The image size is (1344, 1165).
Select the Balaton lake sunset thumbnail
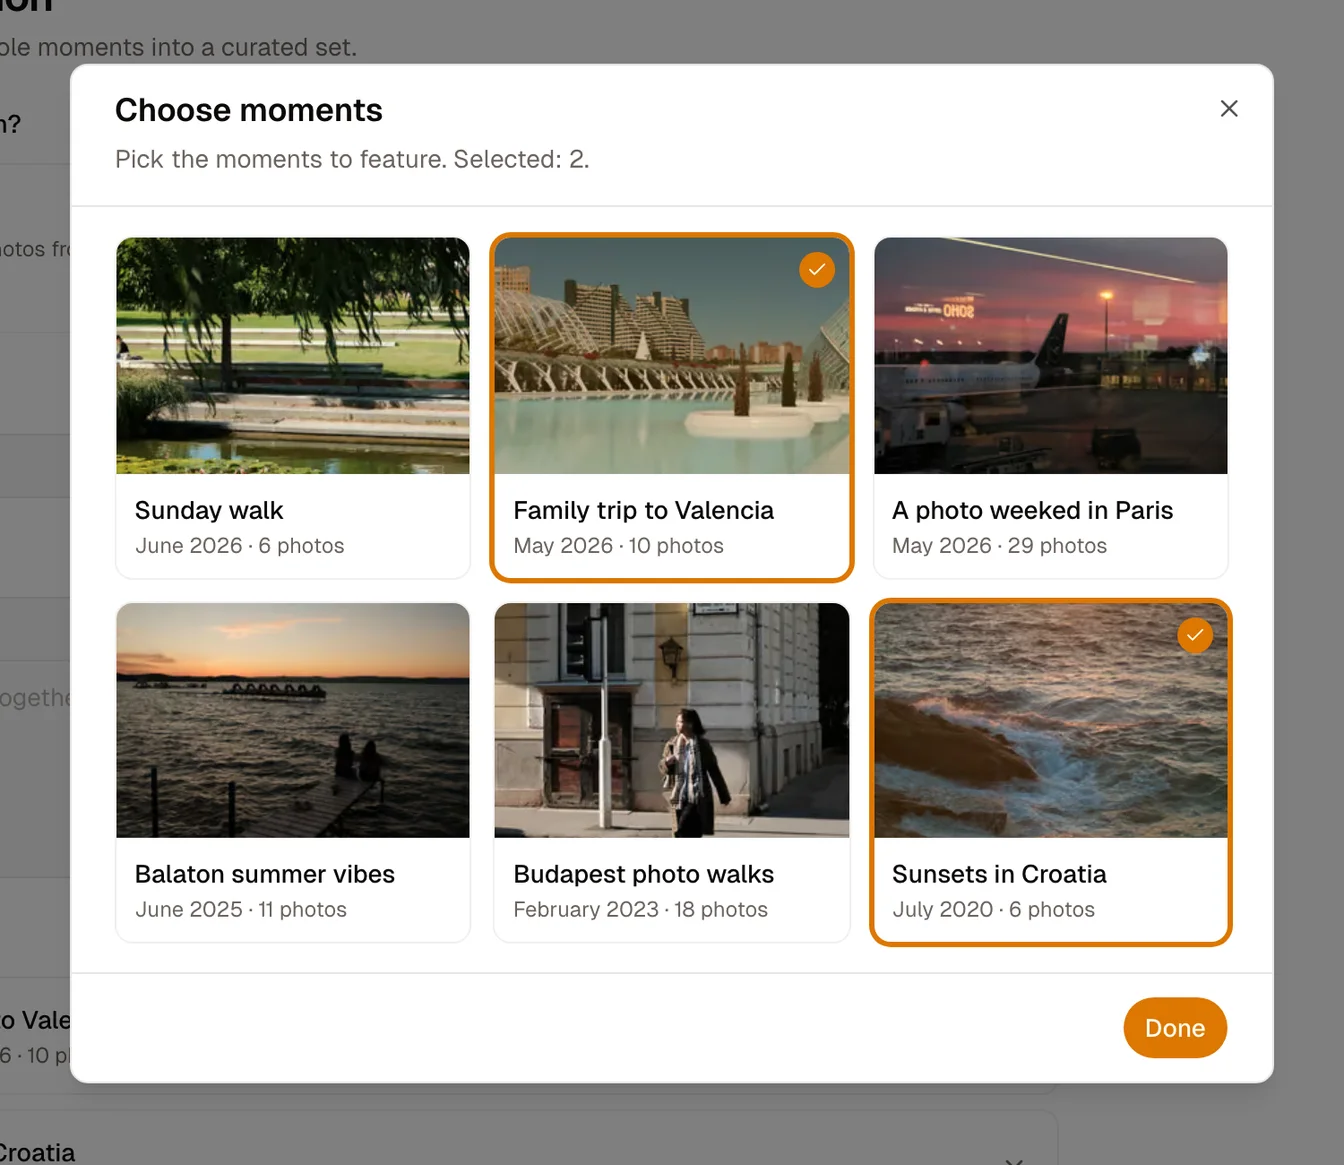[x=293, y=720]
